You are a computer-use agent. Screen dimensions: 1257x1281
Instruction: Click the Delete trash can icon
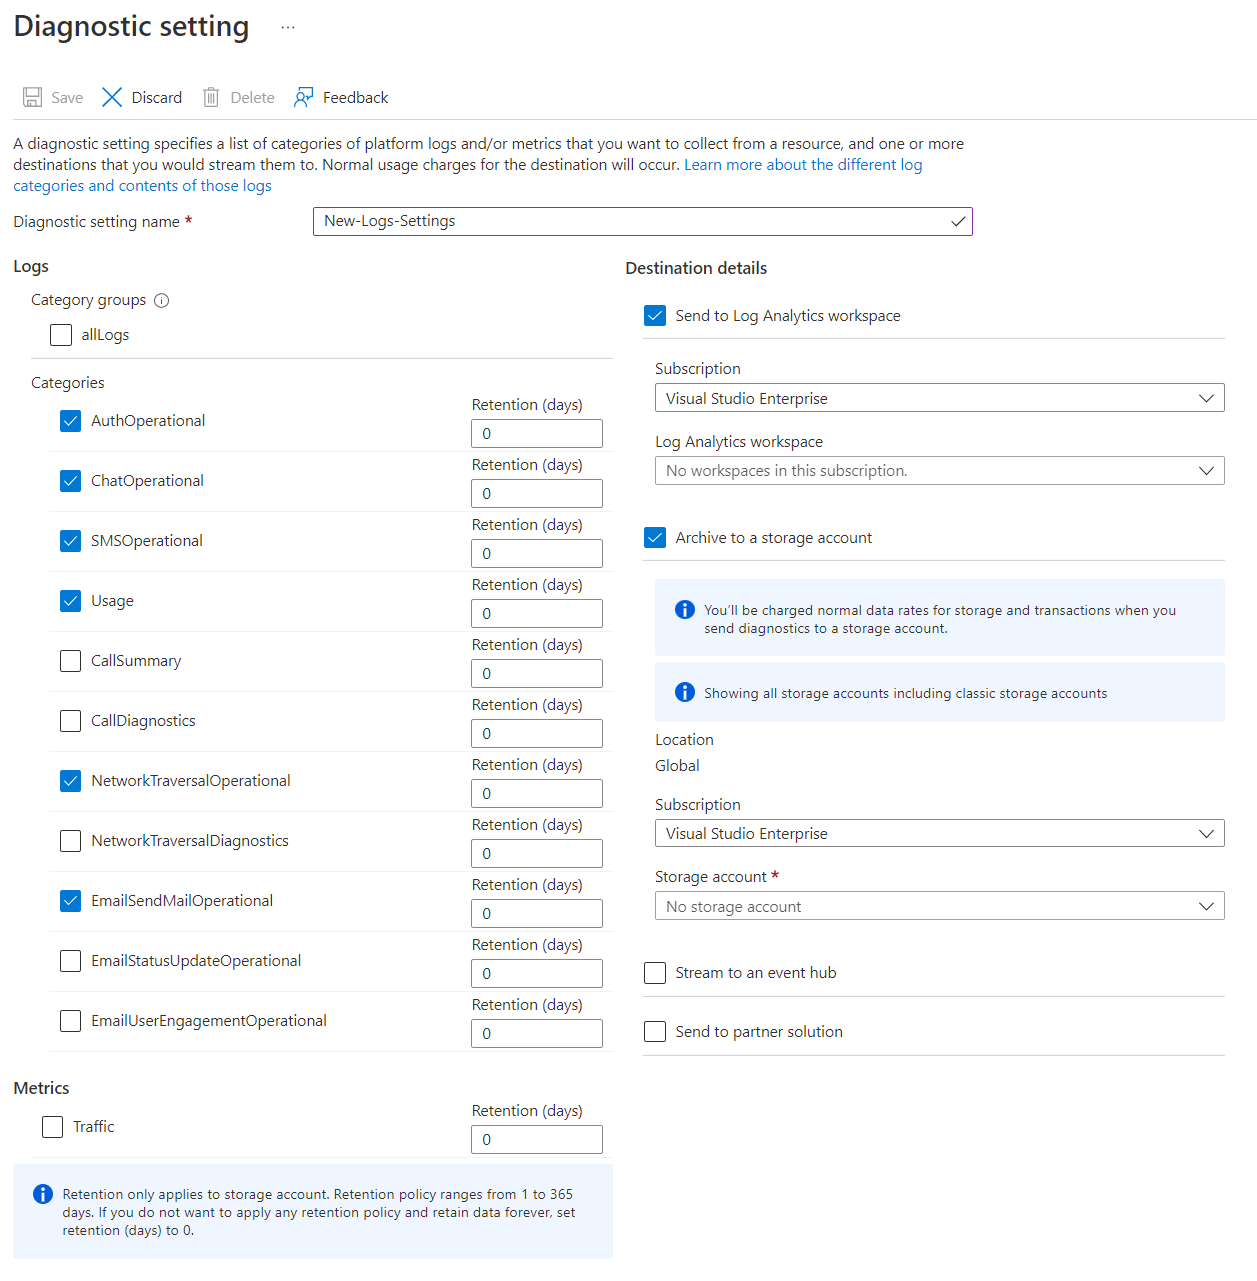(x=211, y=97)
